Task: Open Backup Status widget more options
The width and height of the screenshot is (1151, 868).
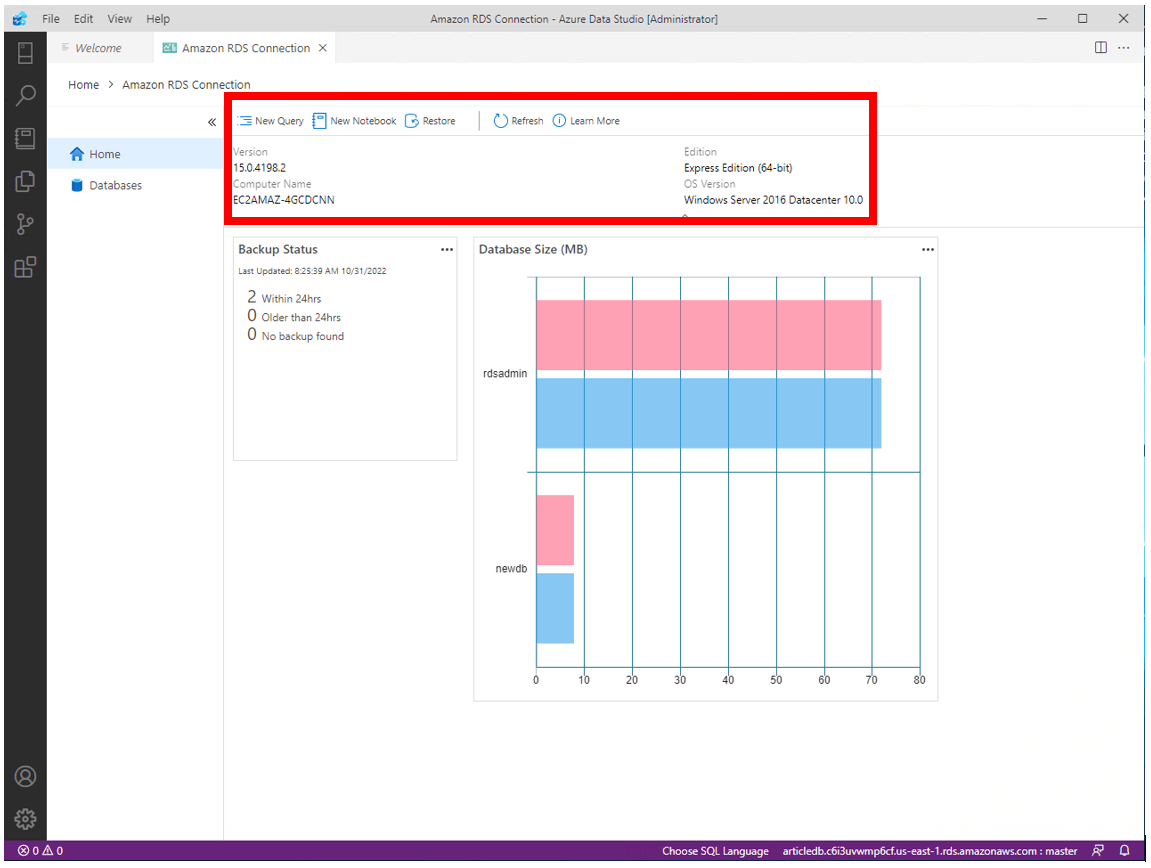Action: tap(446, 250)
